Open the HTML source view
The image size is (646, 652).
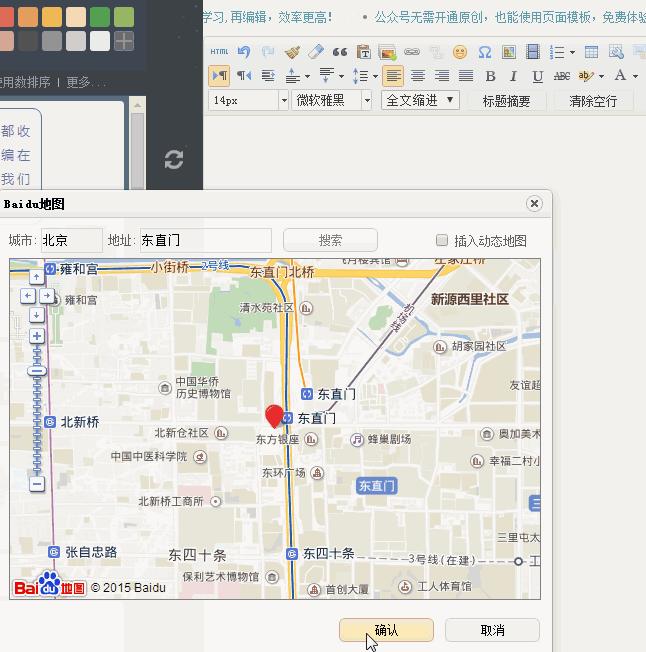point(219,52)
